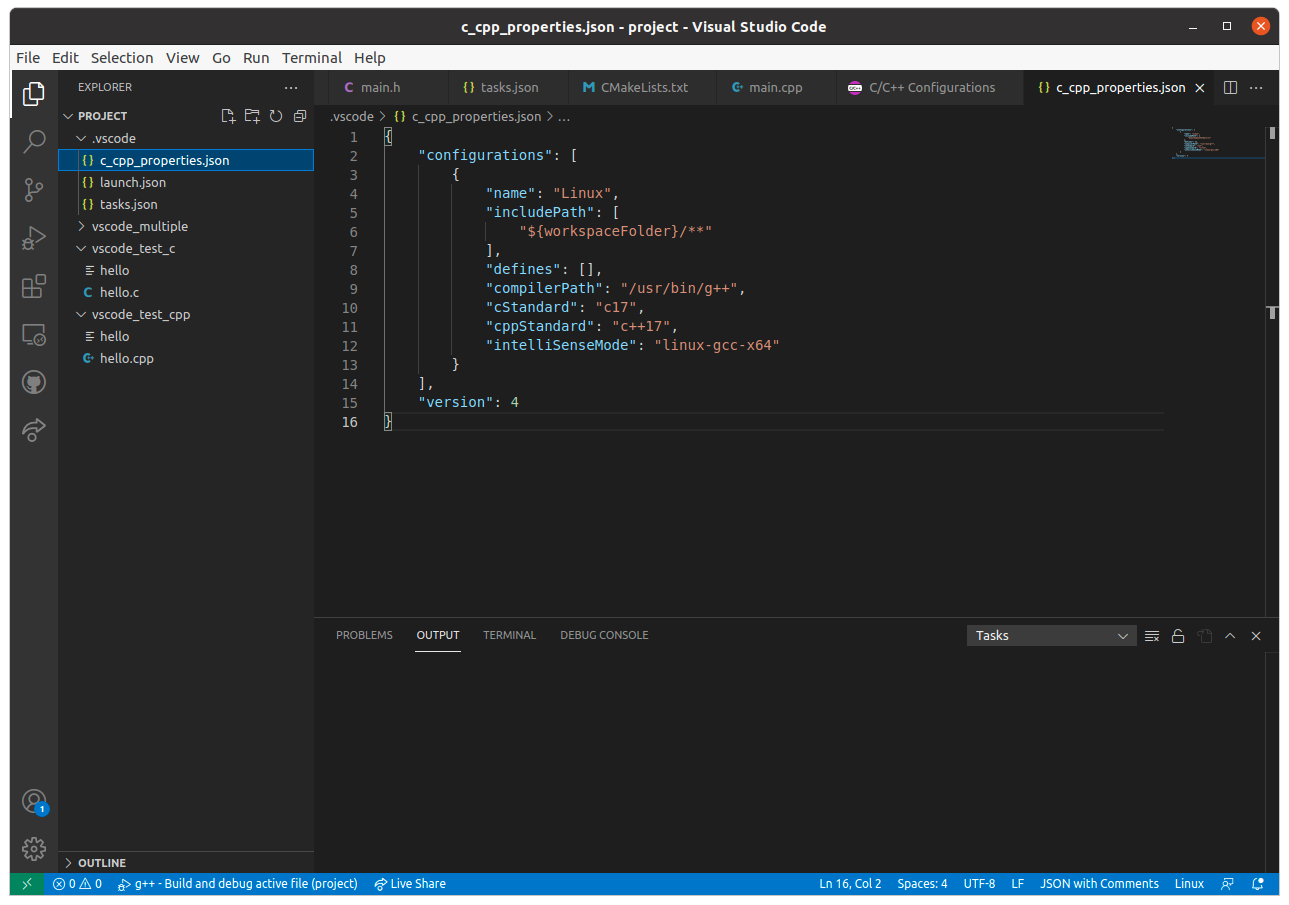Screen dimensions: 1289x905
Task: Open the File menu
Action: pos(28,58)
